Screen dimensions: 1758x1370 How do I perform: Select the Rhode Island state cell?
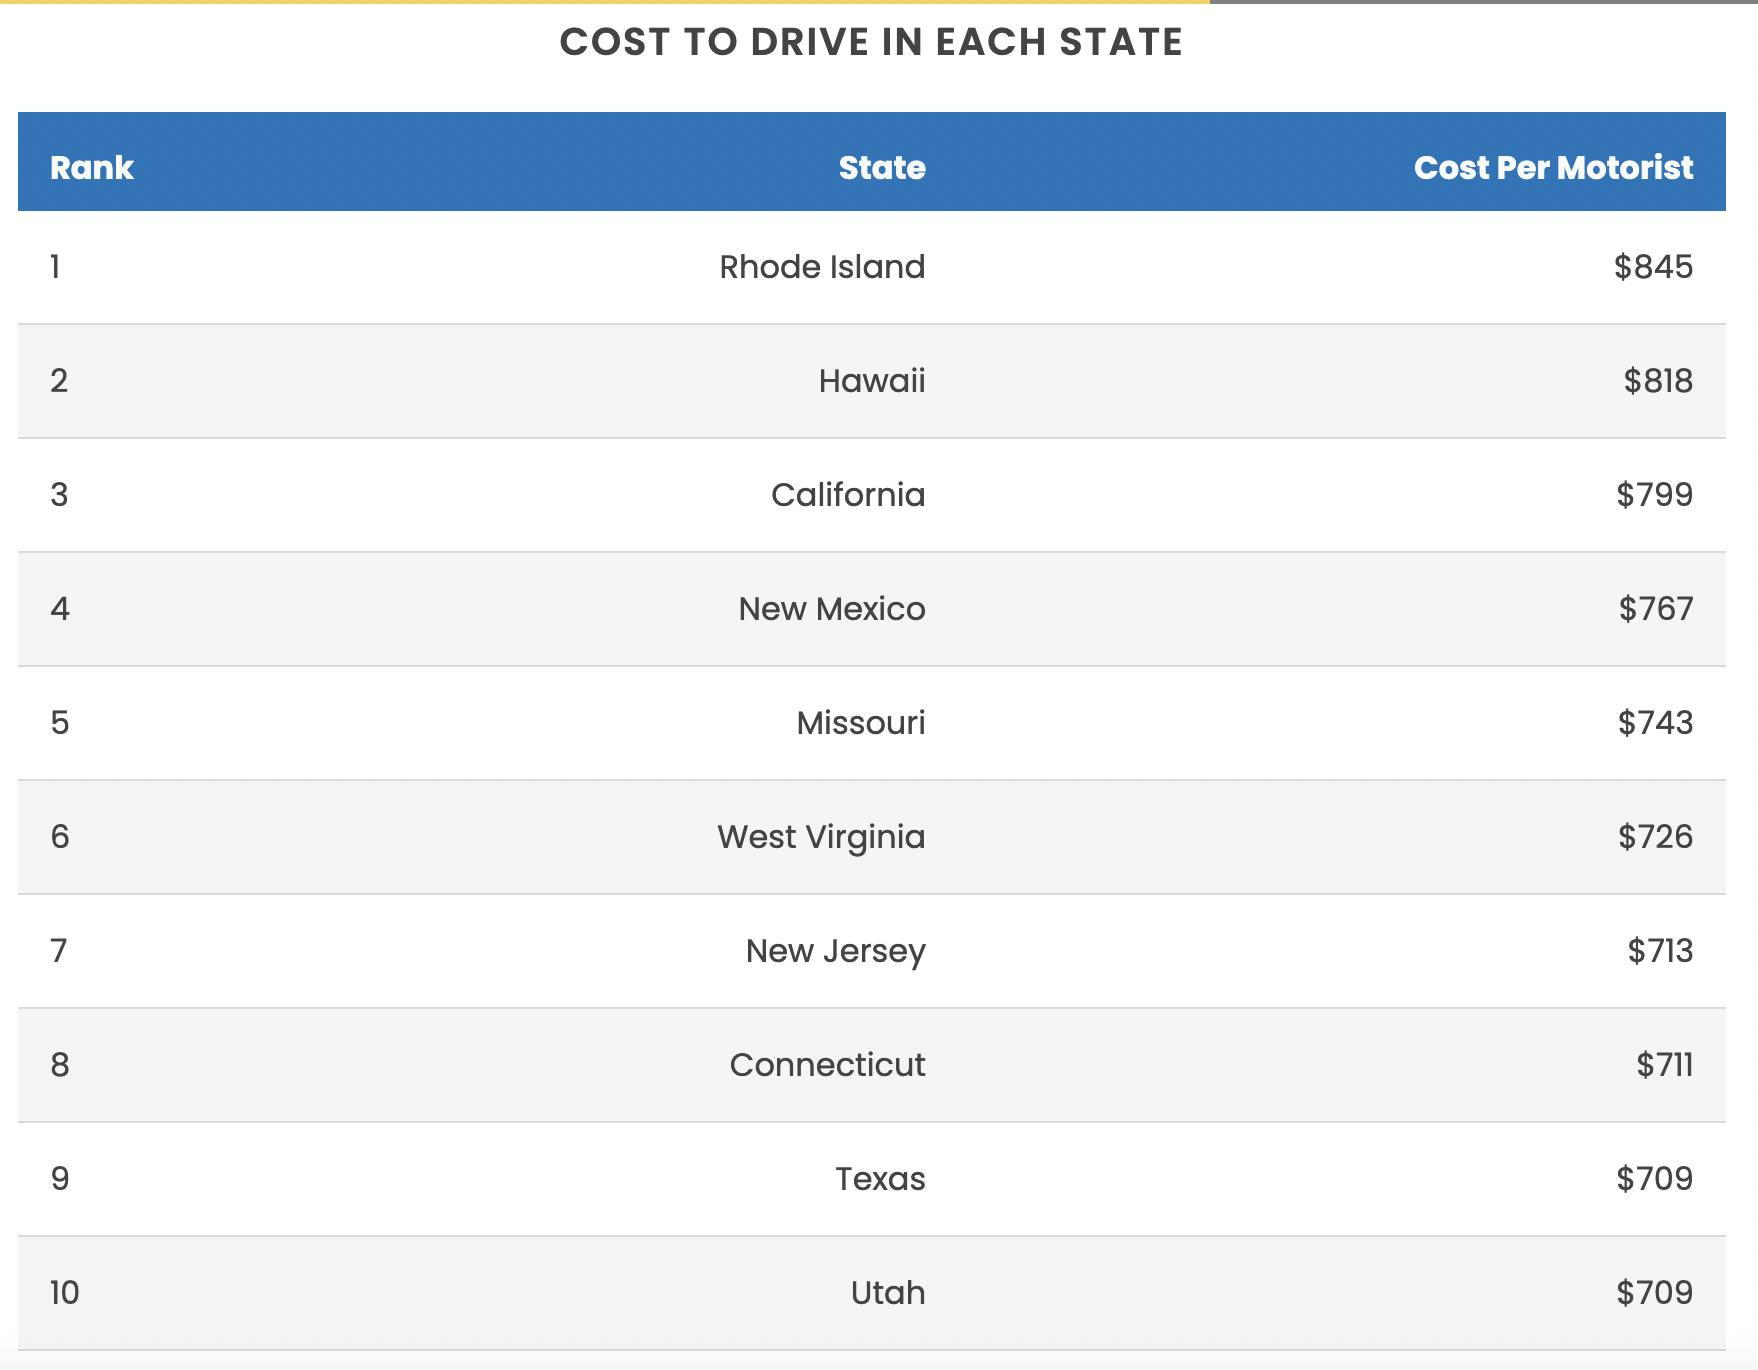tap(822, 267)
